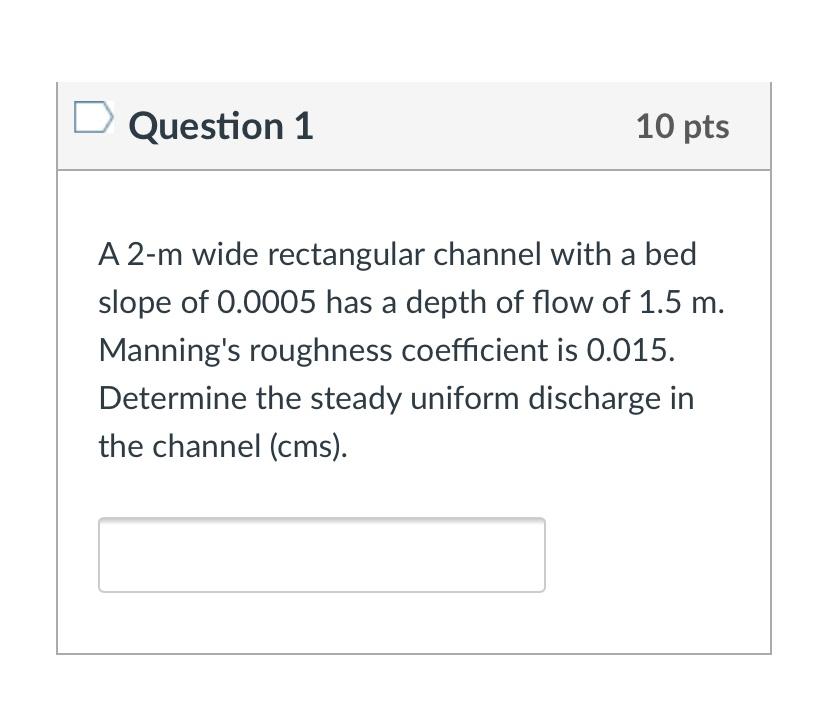The width and height of the screenshot is (828, 720).
Task: Select the 10 pts label
Action: [682, 126]
